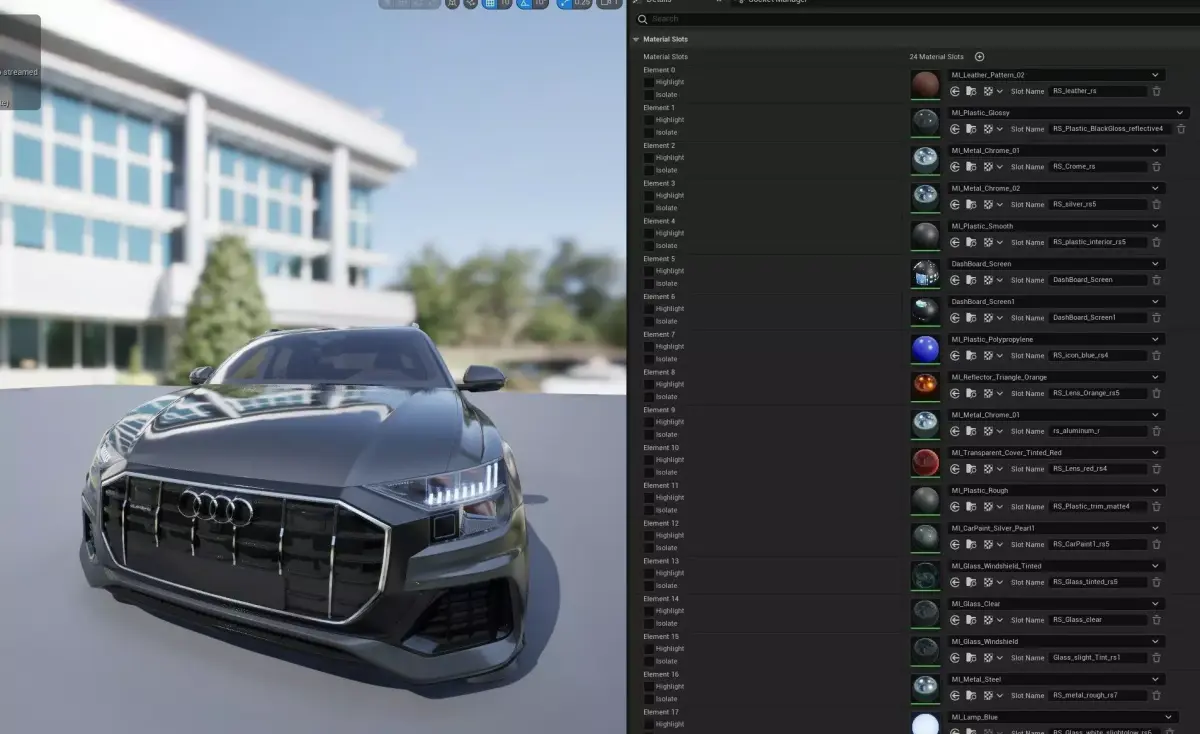Enable Isolate for Element 12
Viewport: 1200px width, 734px height.
tap(649, 548)
